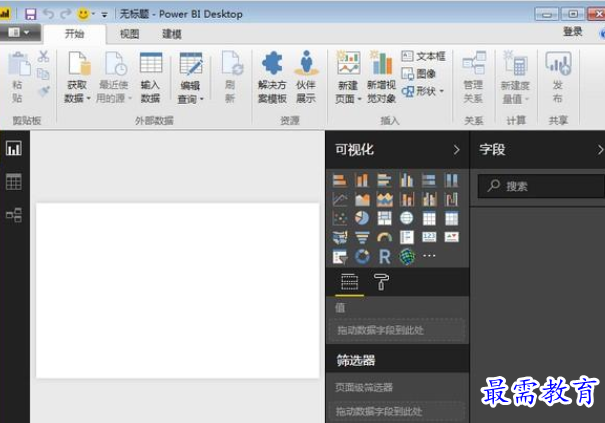The height and width of the screenshot is (423, 605).
Task: Select the 100% stacked bar chart visual
Action: 429,180
